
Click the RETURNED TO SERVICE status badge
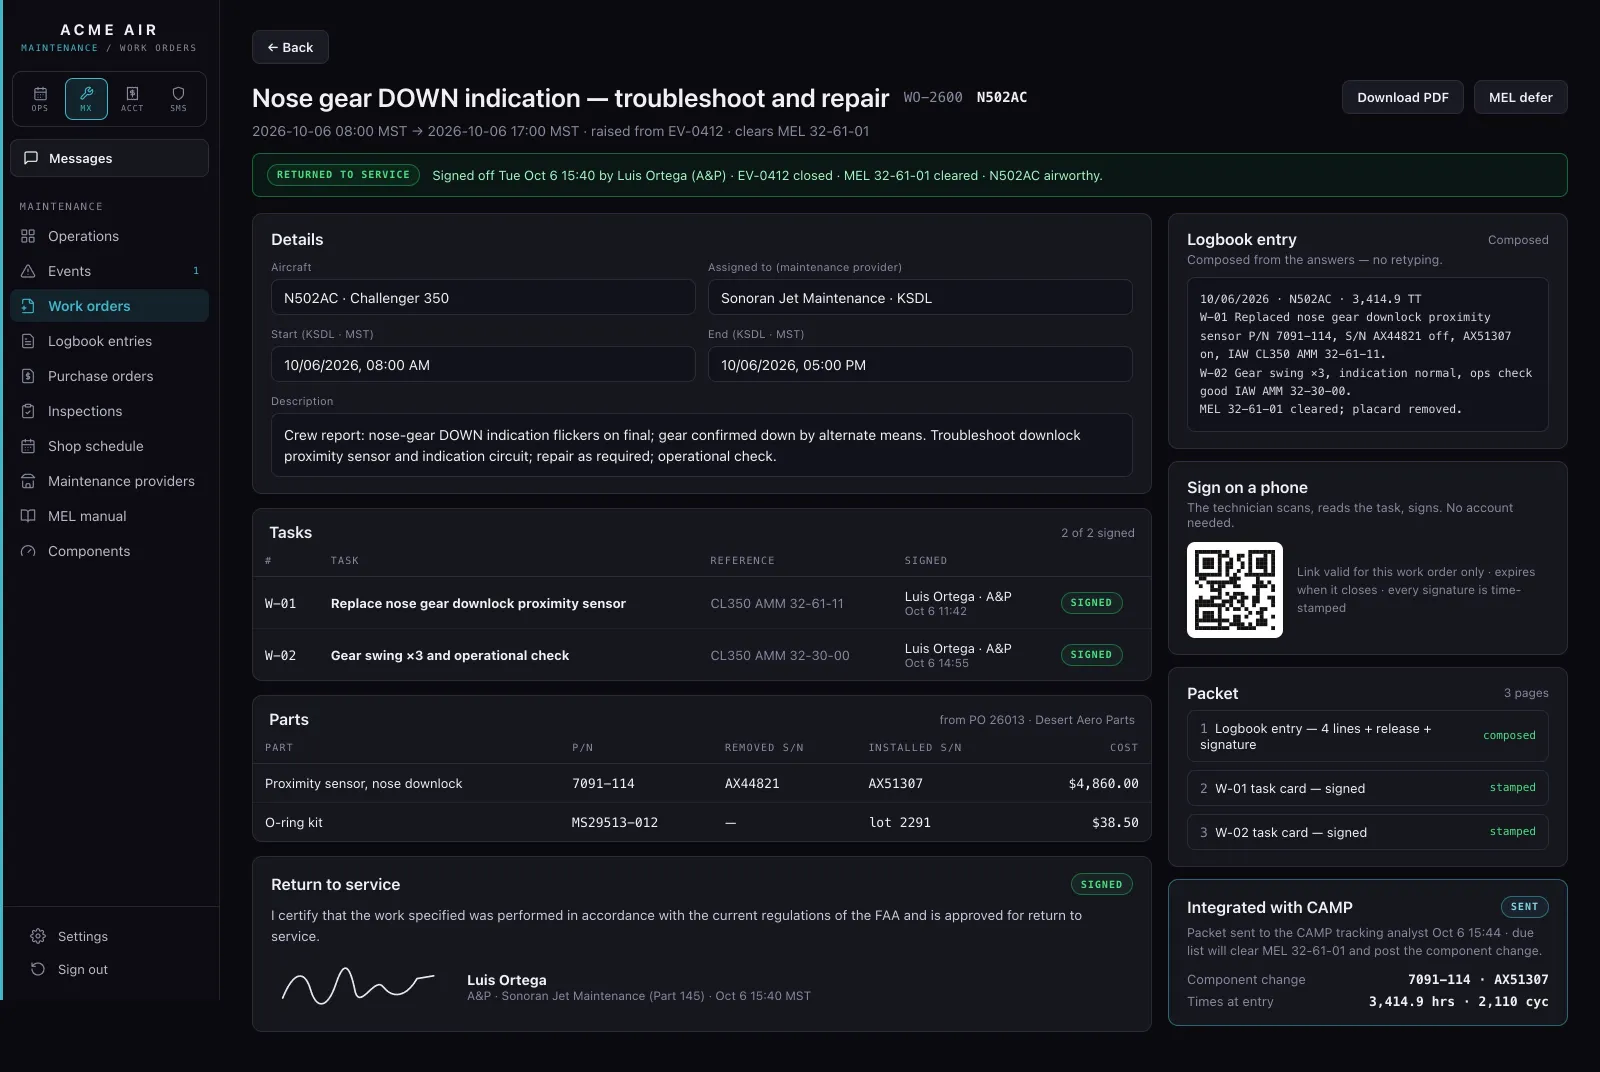(344, 175)
